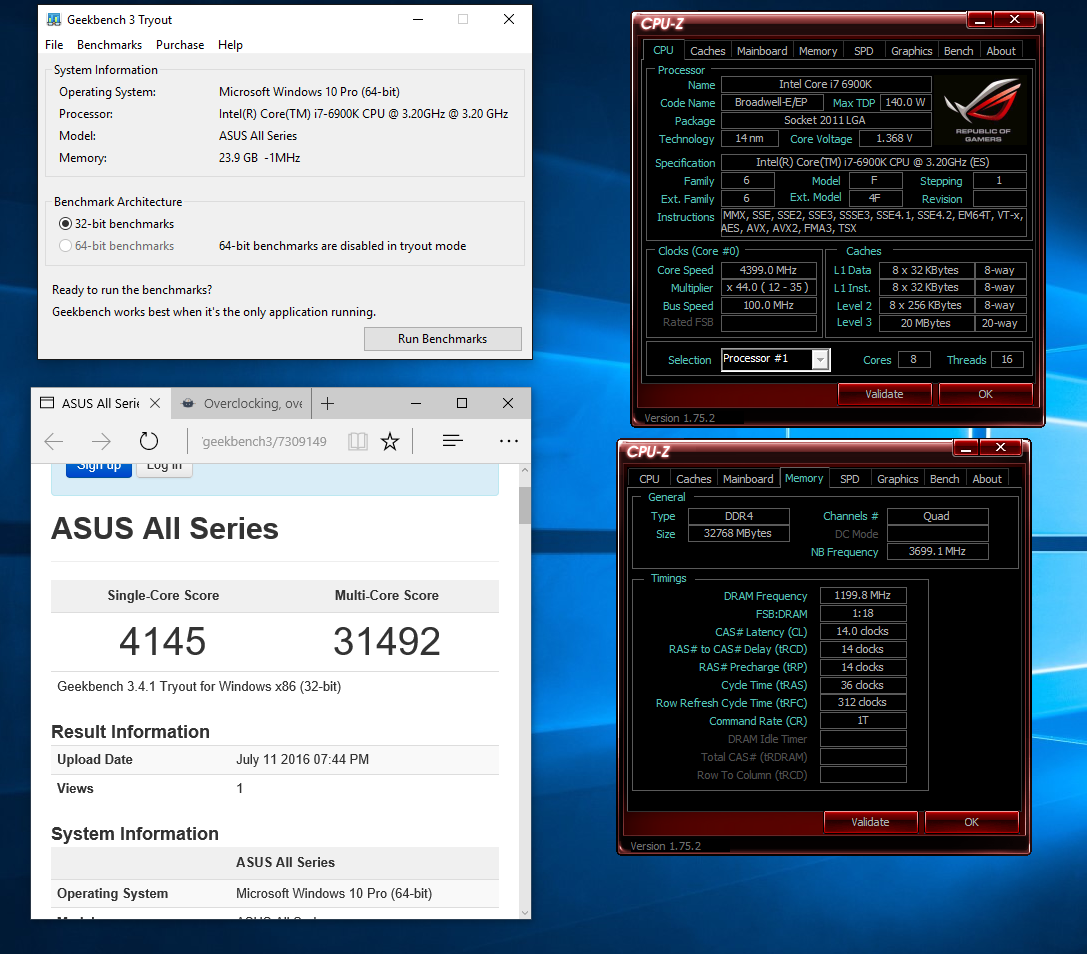
Task: Select 32-bit benchmarks radio button
Action: point(65,223)
